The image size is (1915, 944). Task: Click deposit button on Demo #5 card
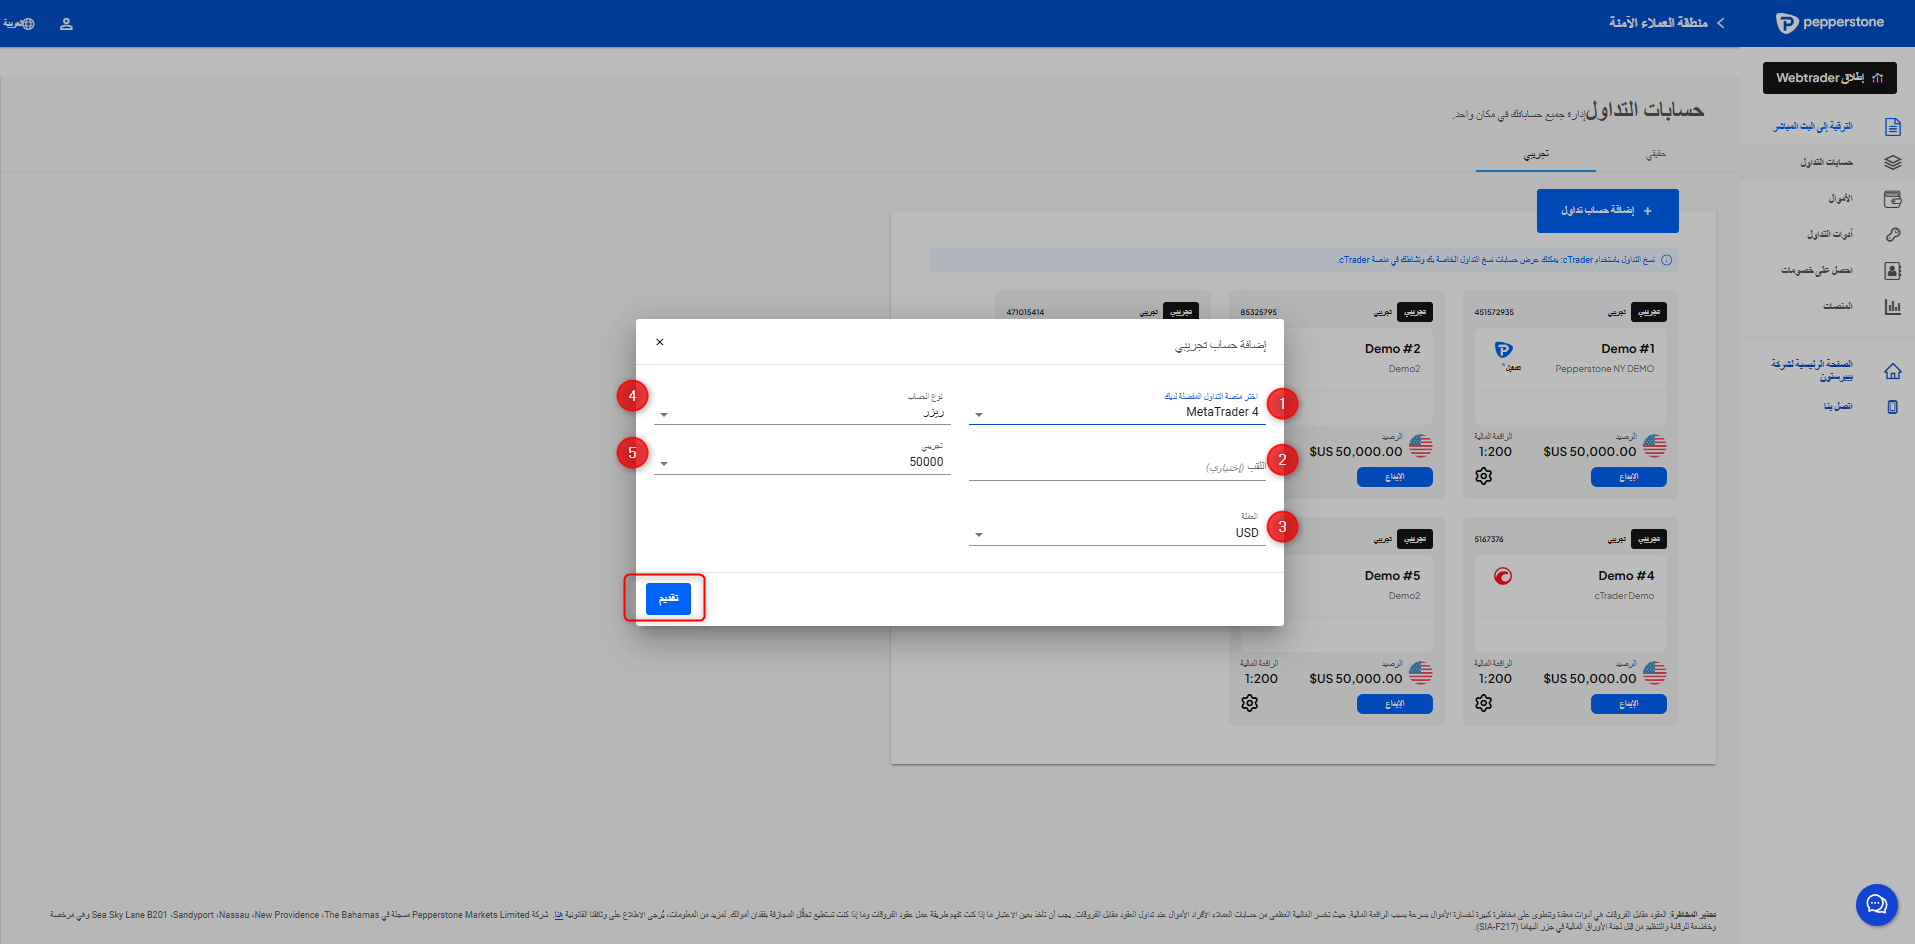(1394, 704)
